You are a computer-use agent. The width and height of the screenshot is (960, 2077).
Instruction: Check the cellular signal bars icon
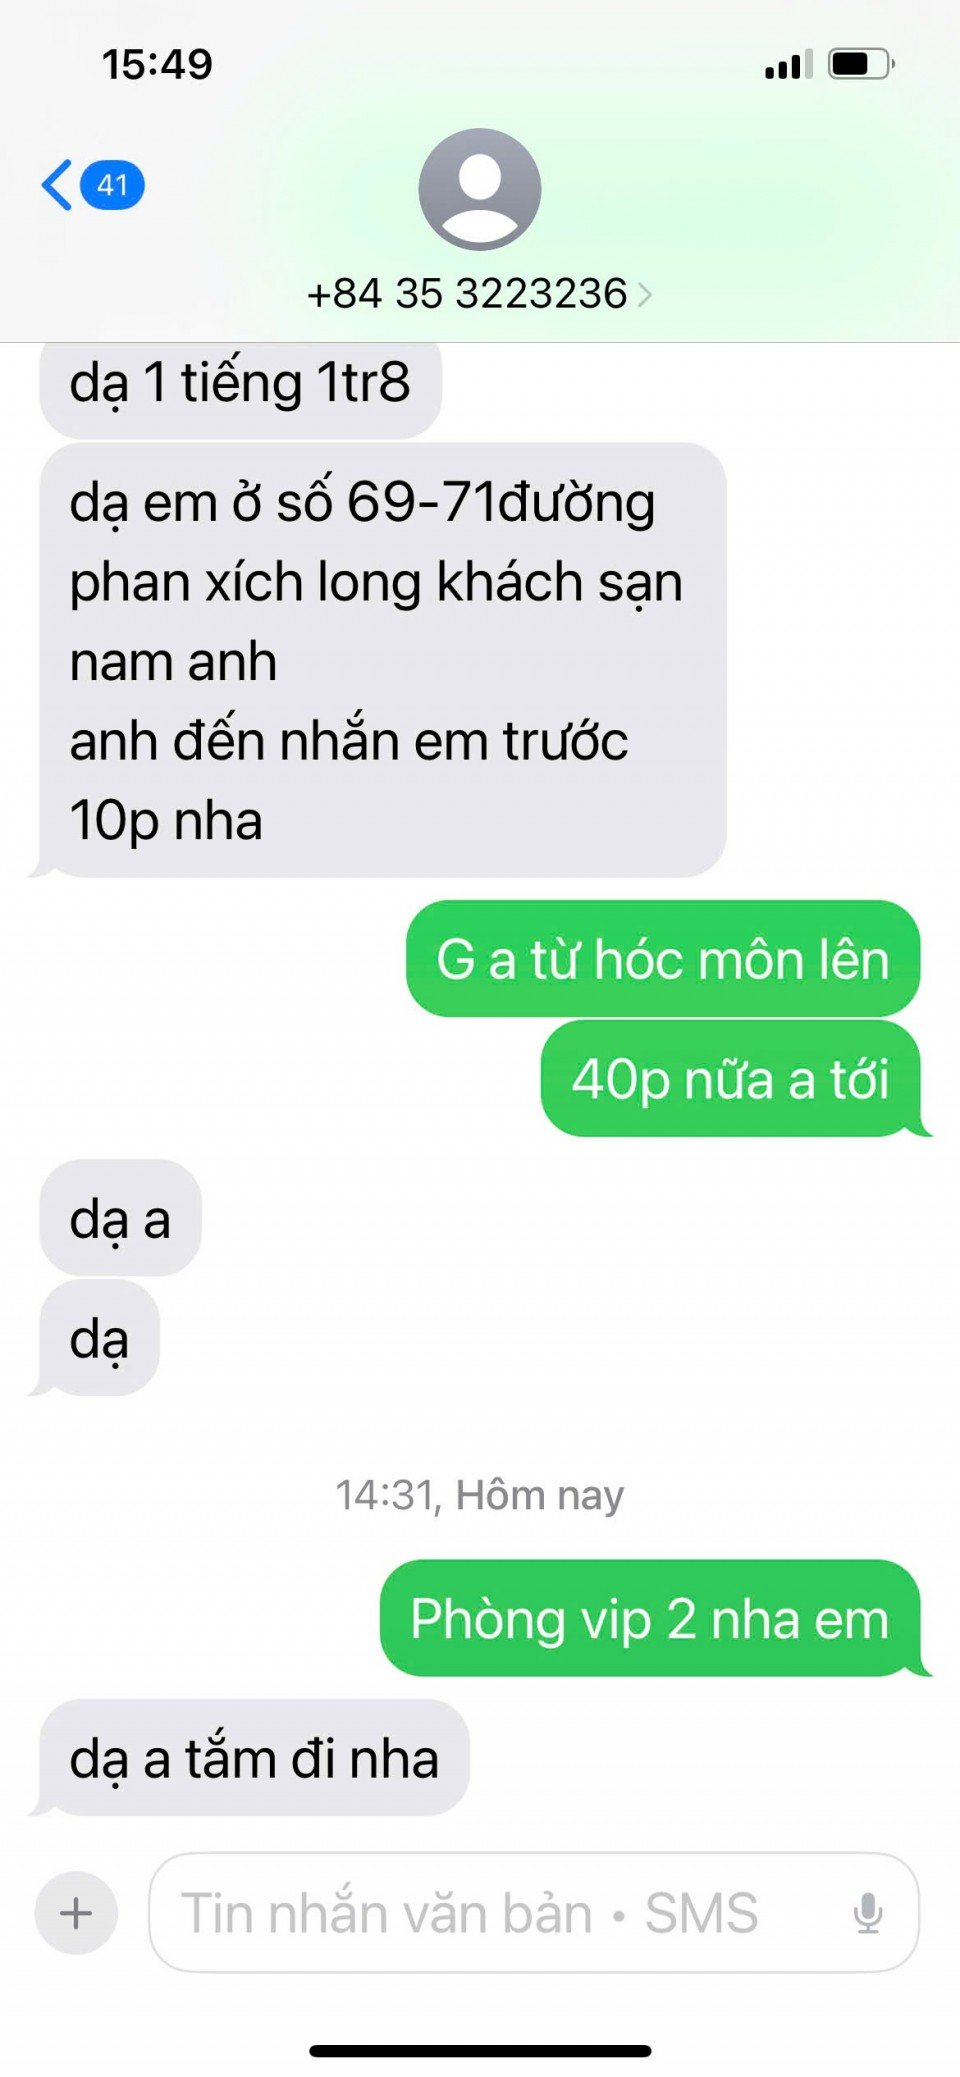click(x=789, y=65)
